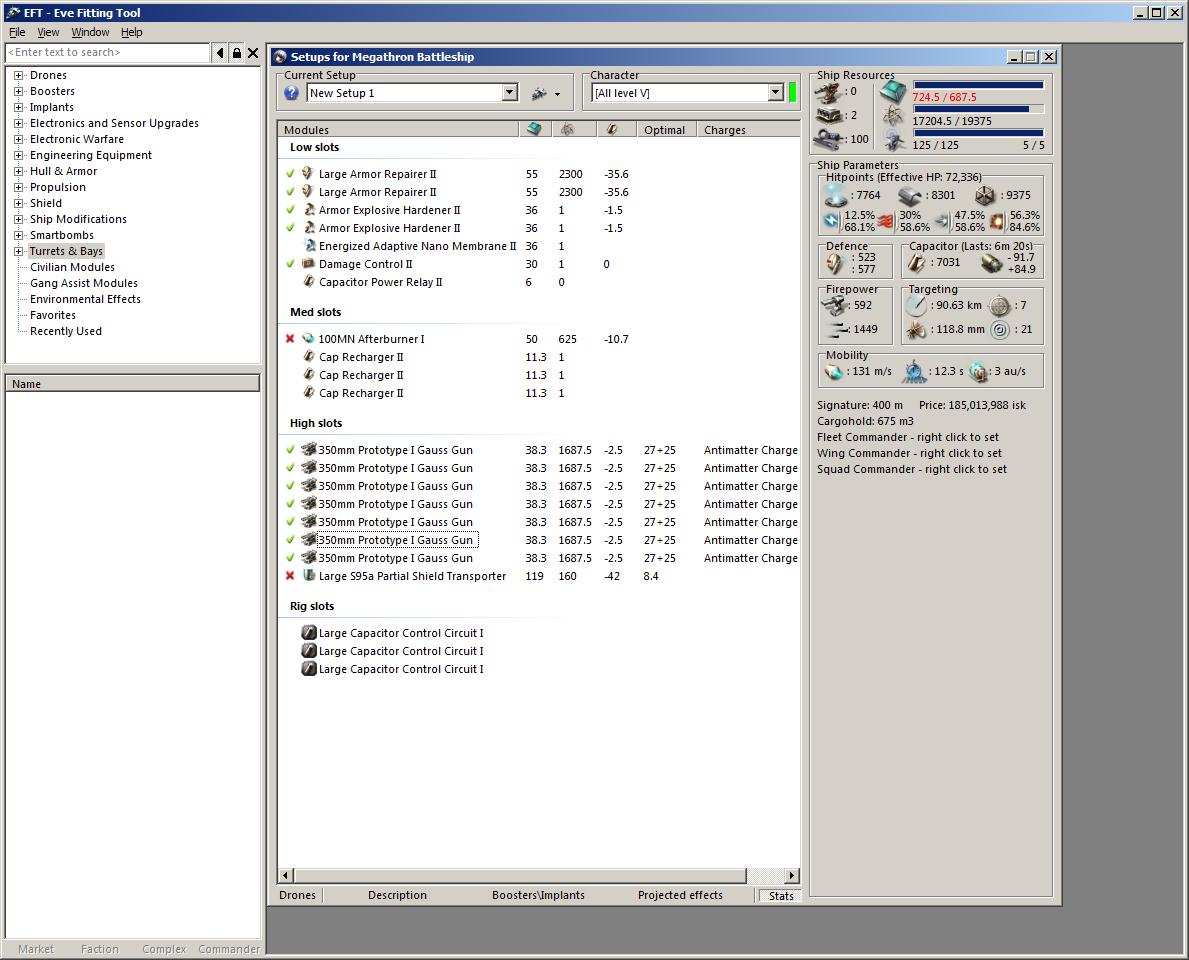Viewport: 1189px width, 960px height.
Task: Click the blue help icon beside setup name
Action: point(291,93)
